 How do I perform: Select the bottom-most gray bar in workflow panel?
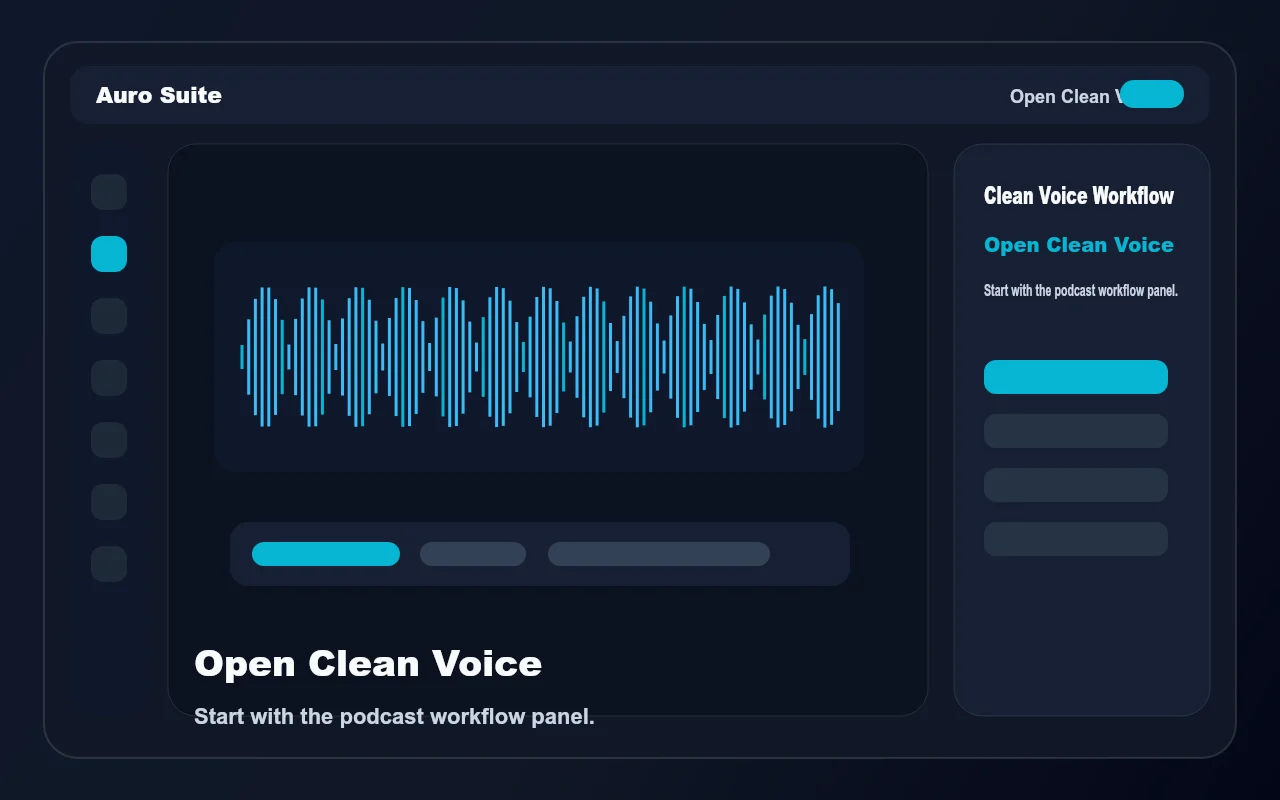[1076, 539]
